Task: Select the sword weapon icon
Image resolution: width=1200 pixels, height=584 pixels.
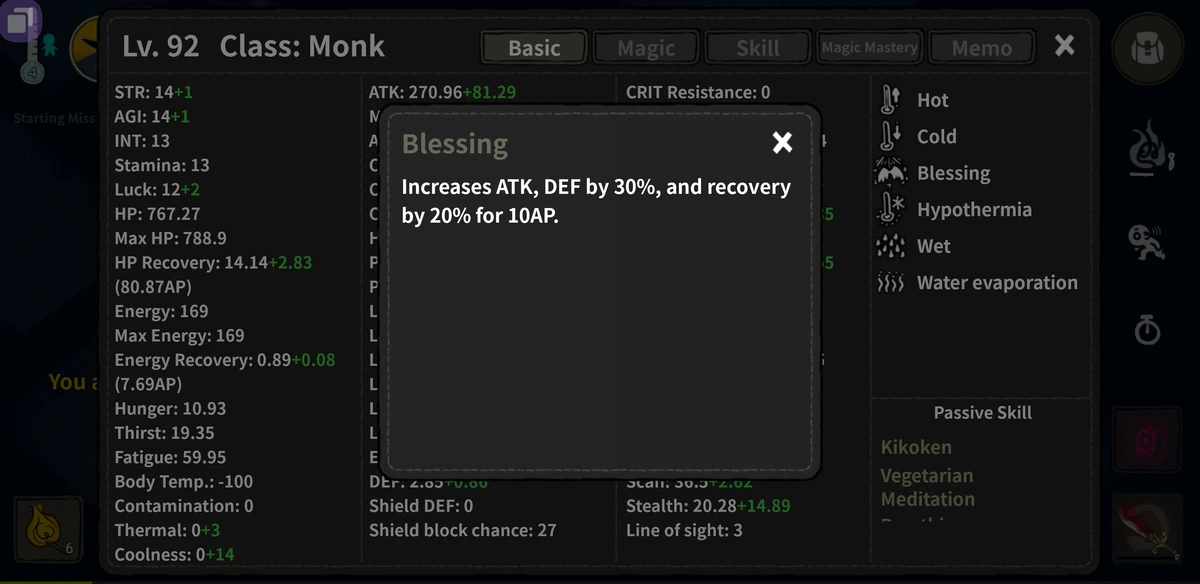Action: (x=1147, y=528)
